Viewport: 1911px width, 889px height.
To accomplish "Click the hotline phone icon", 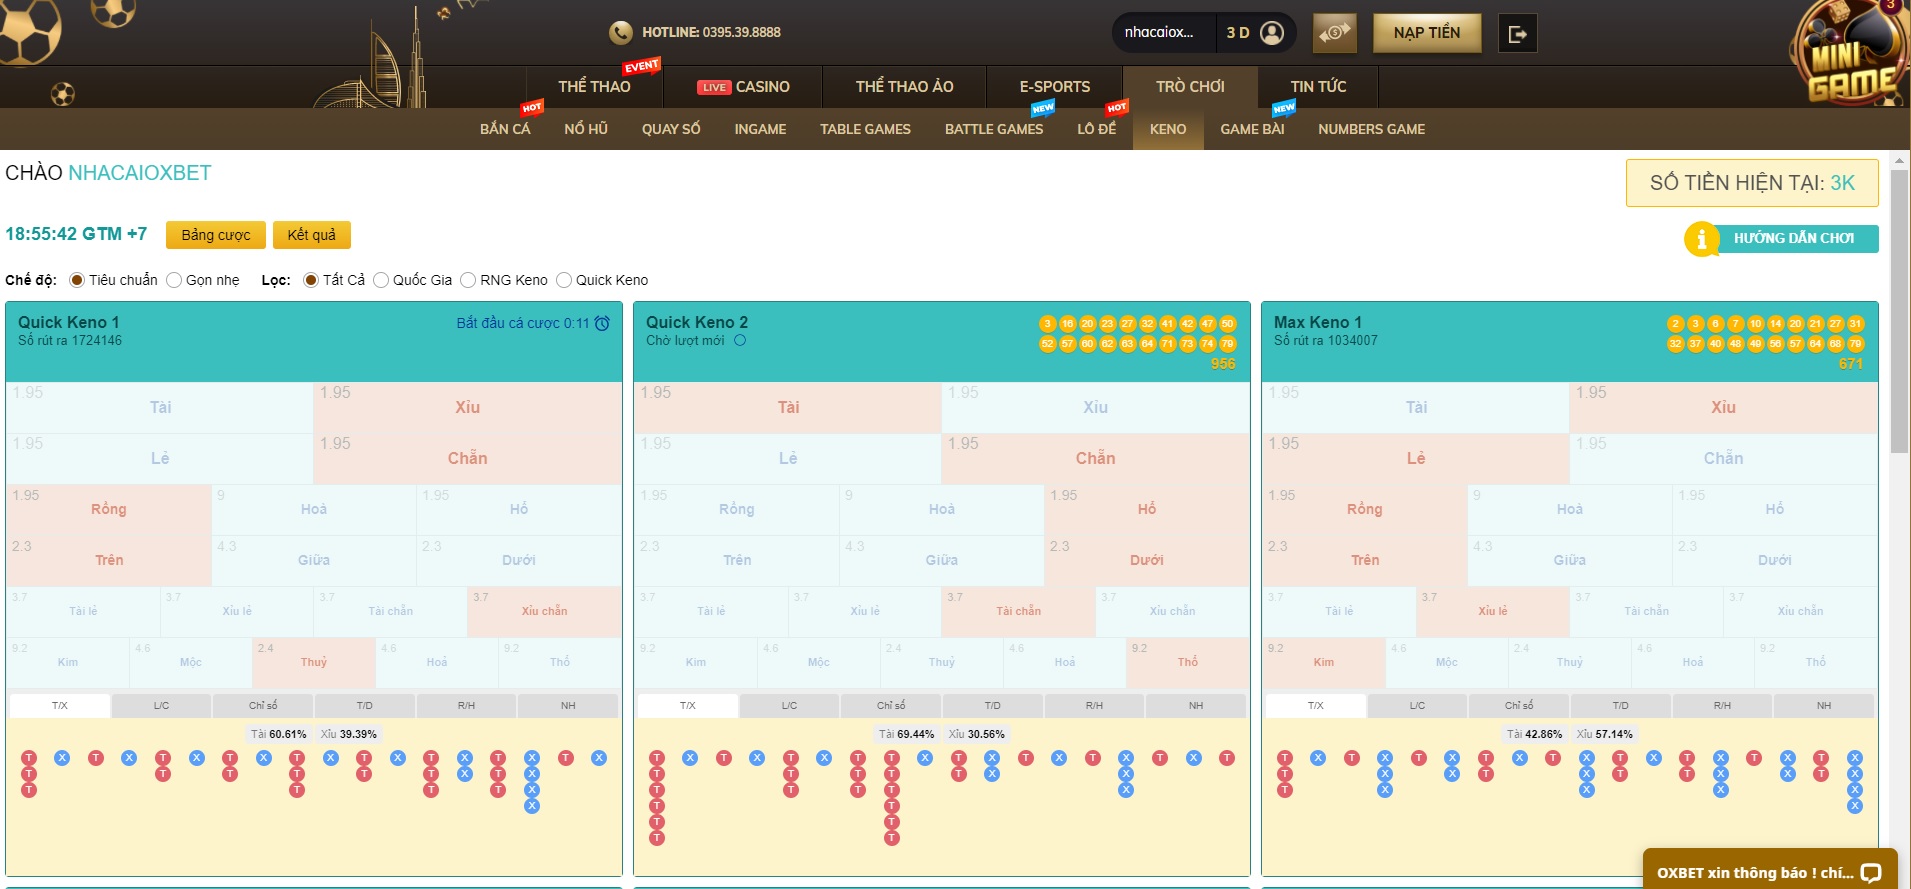I will 620,33.
